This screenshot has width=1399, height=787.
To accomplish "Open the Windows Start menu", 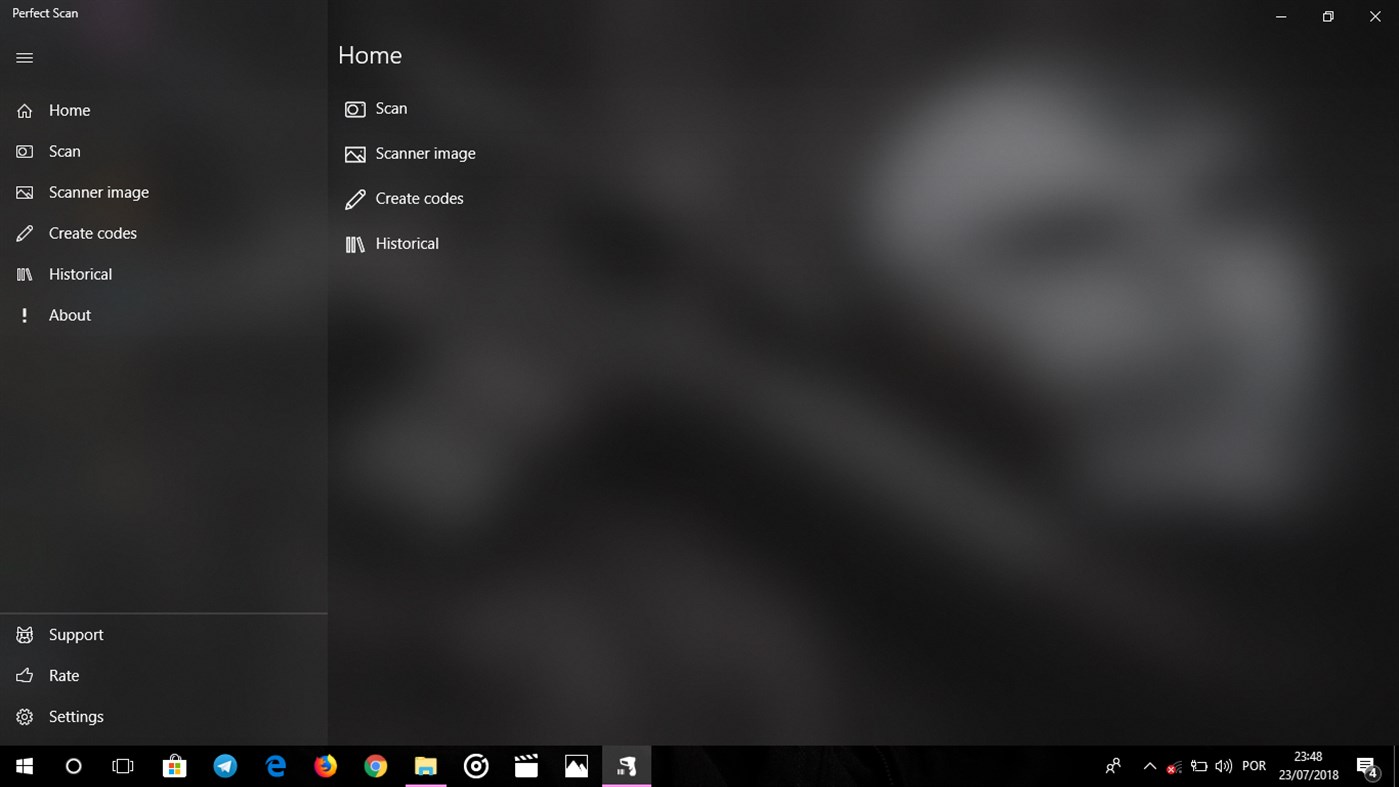I will tap(25, 766).
